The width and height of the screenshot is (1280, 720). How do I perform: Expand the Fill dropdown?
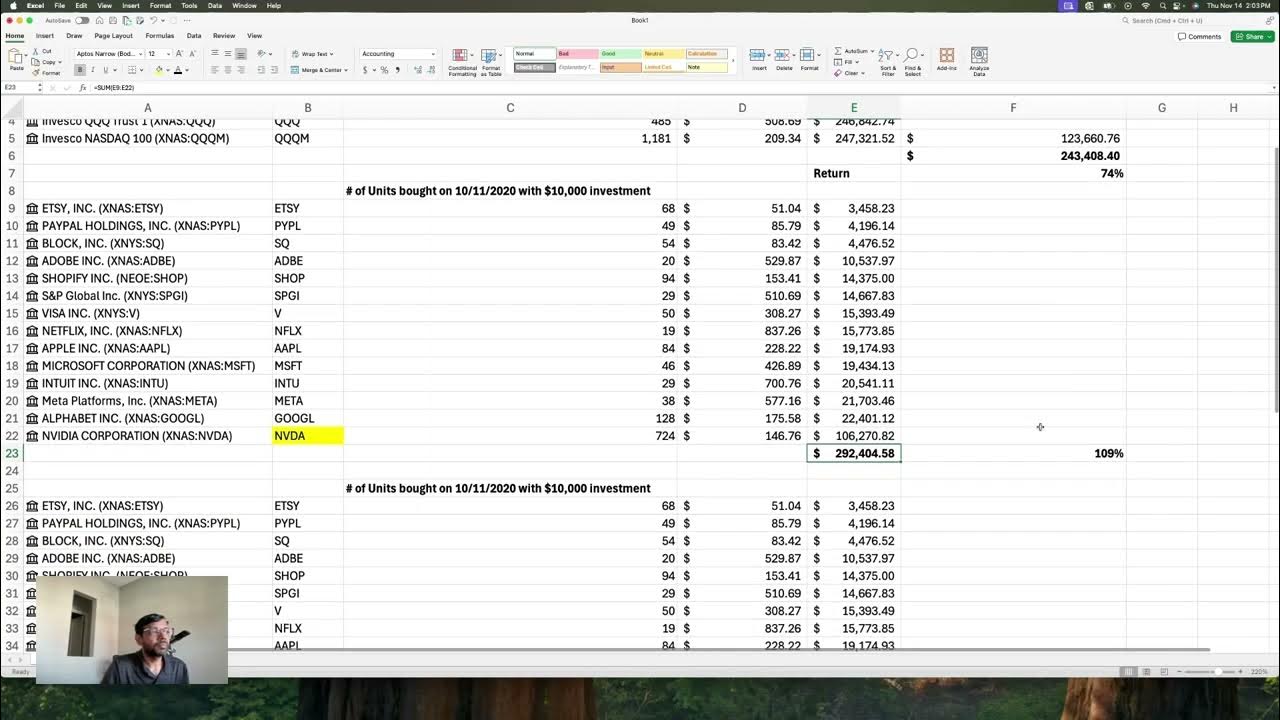pos(858,62)
